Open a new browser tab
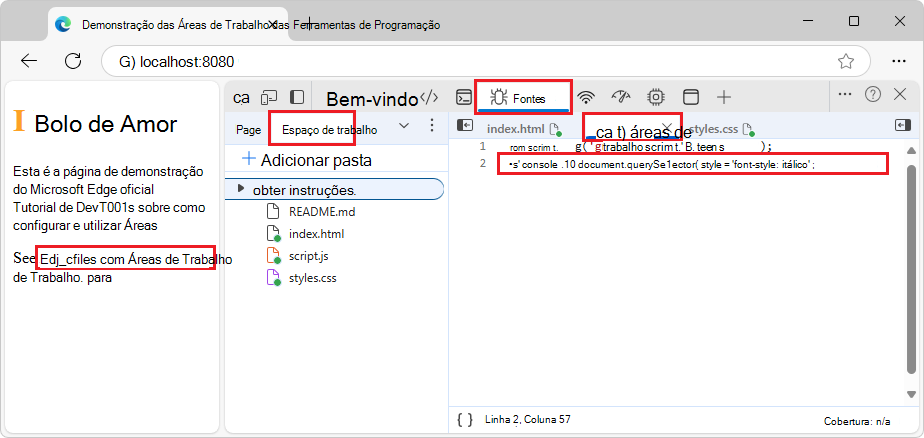The height and width of the screenshot is (438, 924). tap(311, 25)
